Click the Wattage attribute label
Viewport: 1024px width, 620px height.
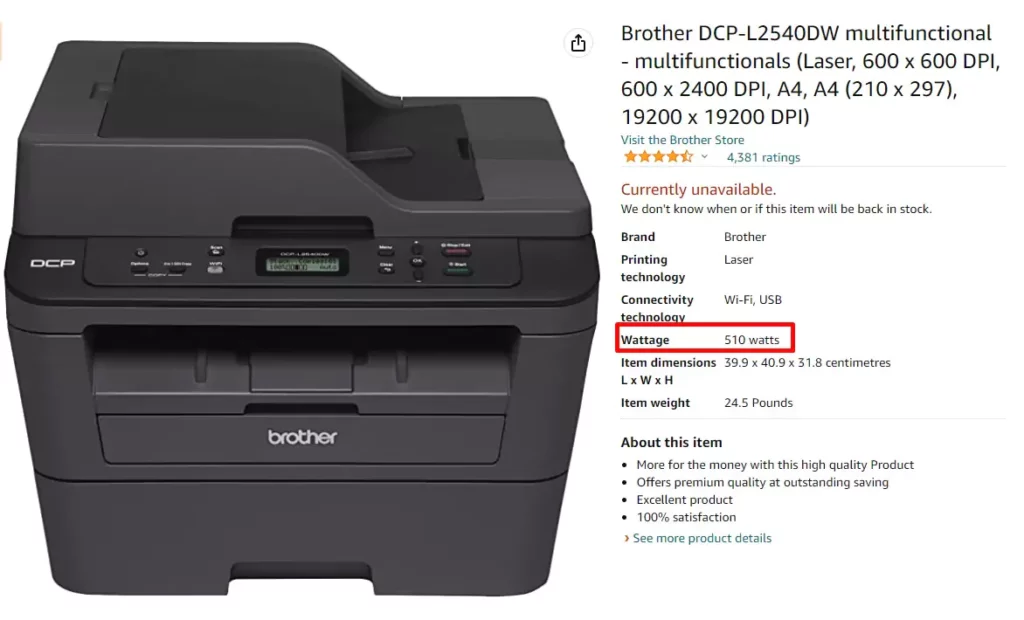645,340
